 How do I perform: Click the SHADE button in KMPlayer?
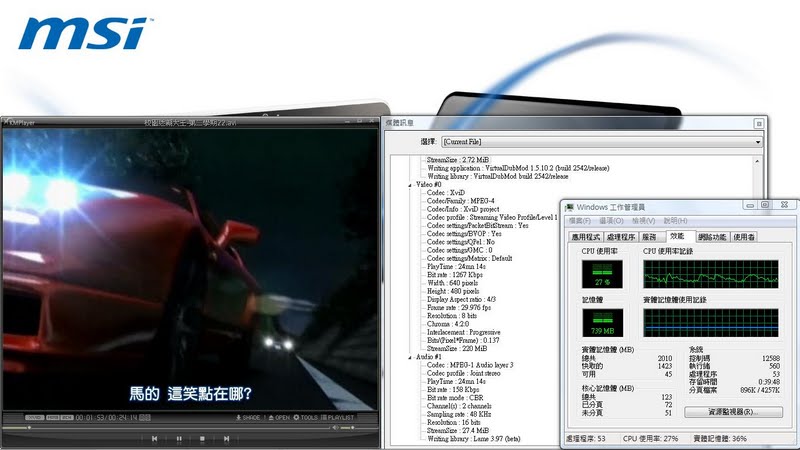(248, 417)
